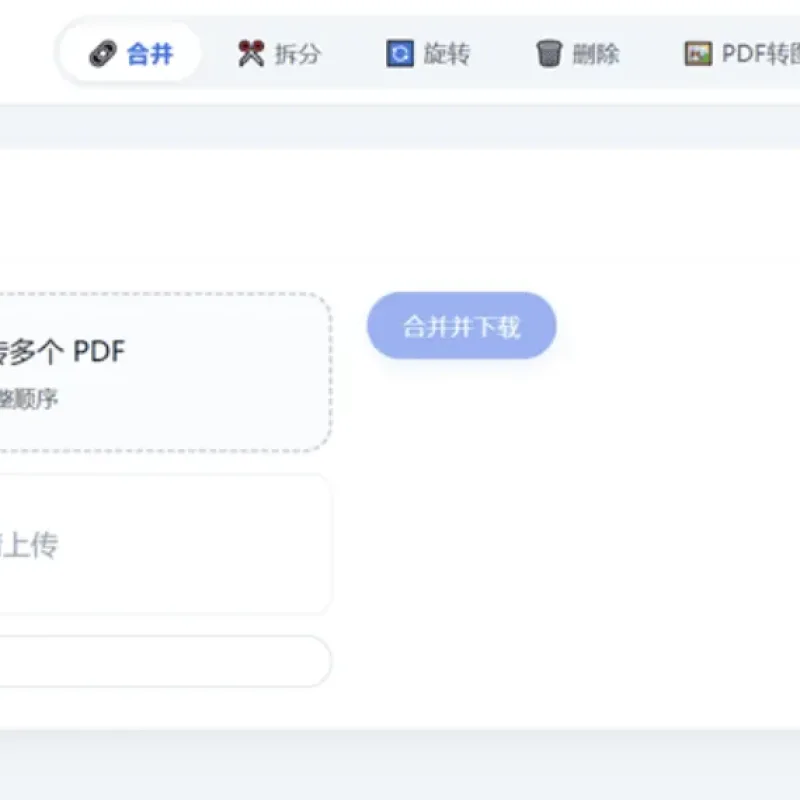Click the 上传 file list box
The height and width of the screenshot is (800, 800).
click(166, 544)
